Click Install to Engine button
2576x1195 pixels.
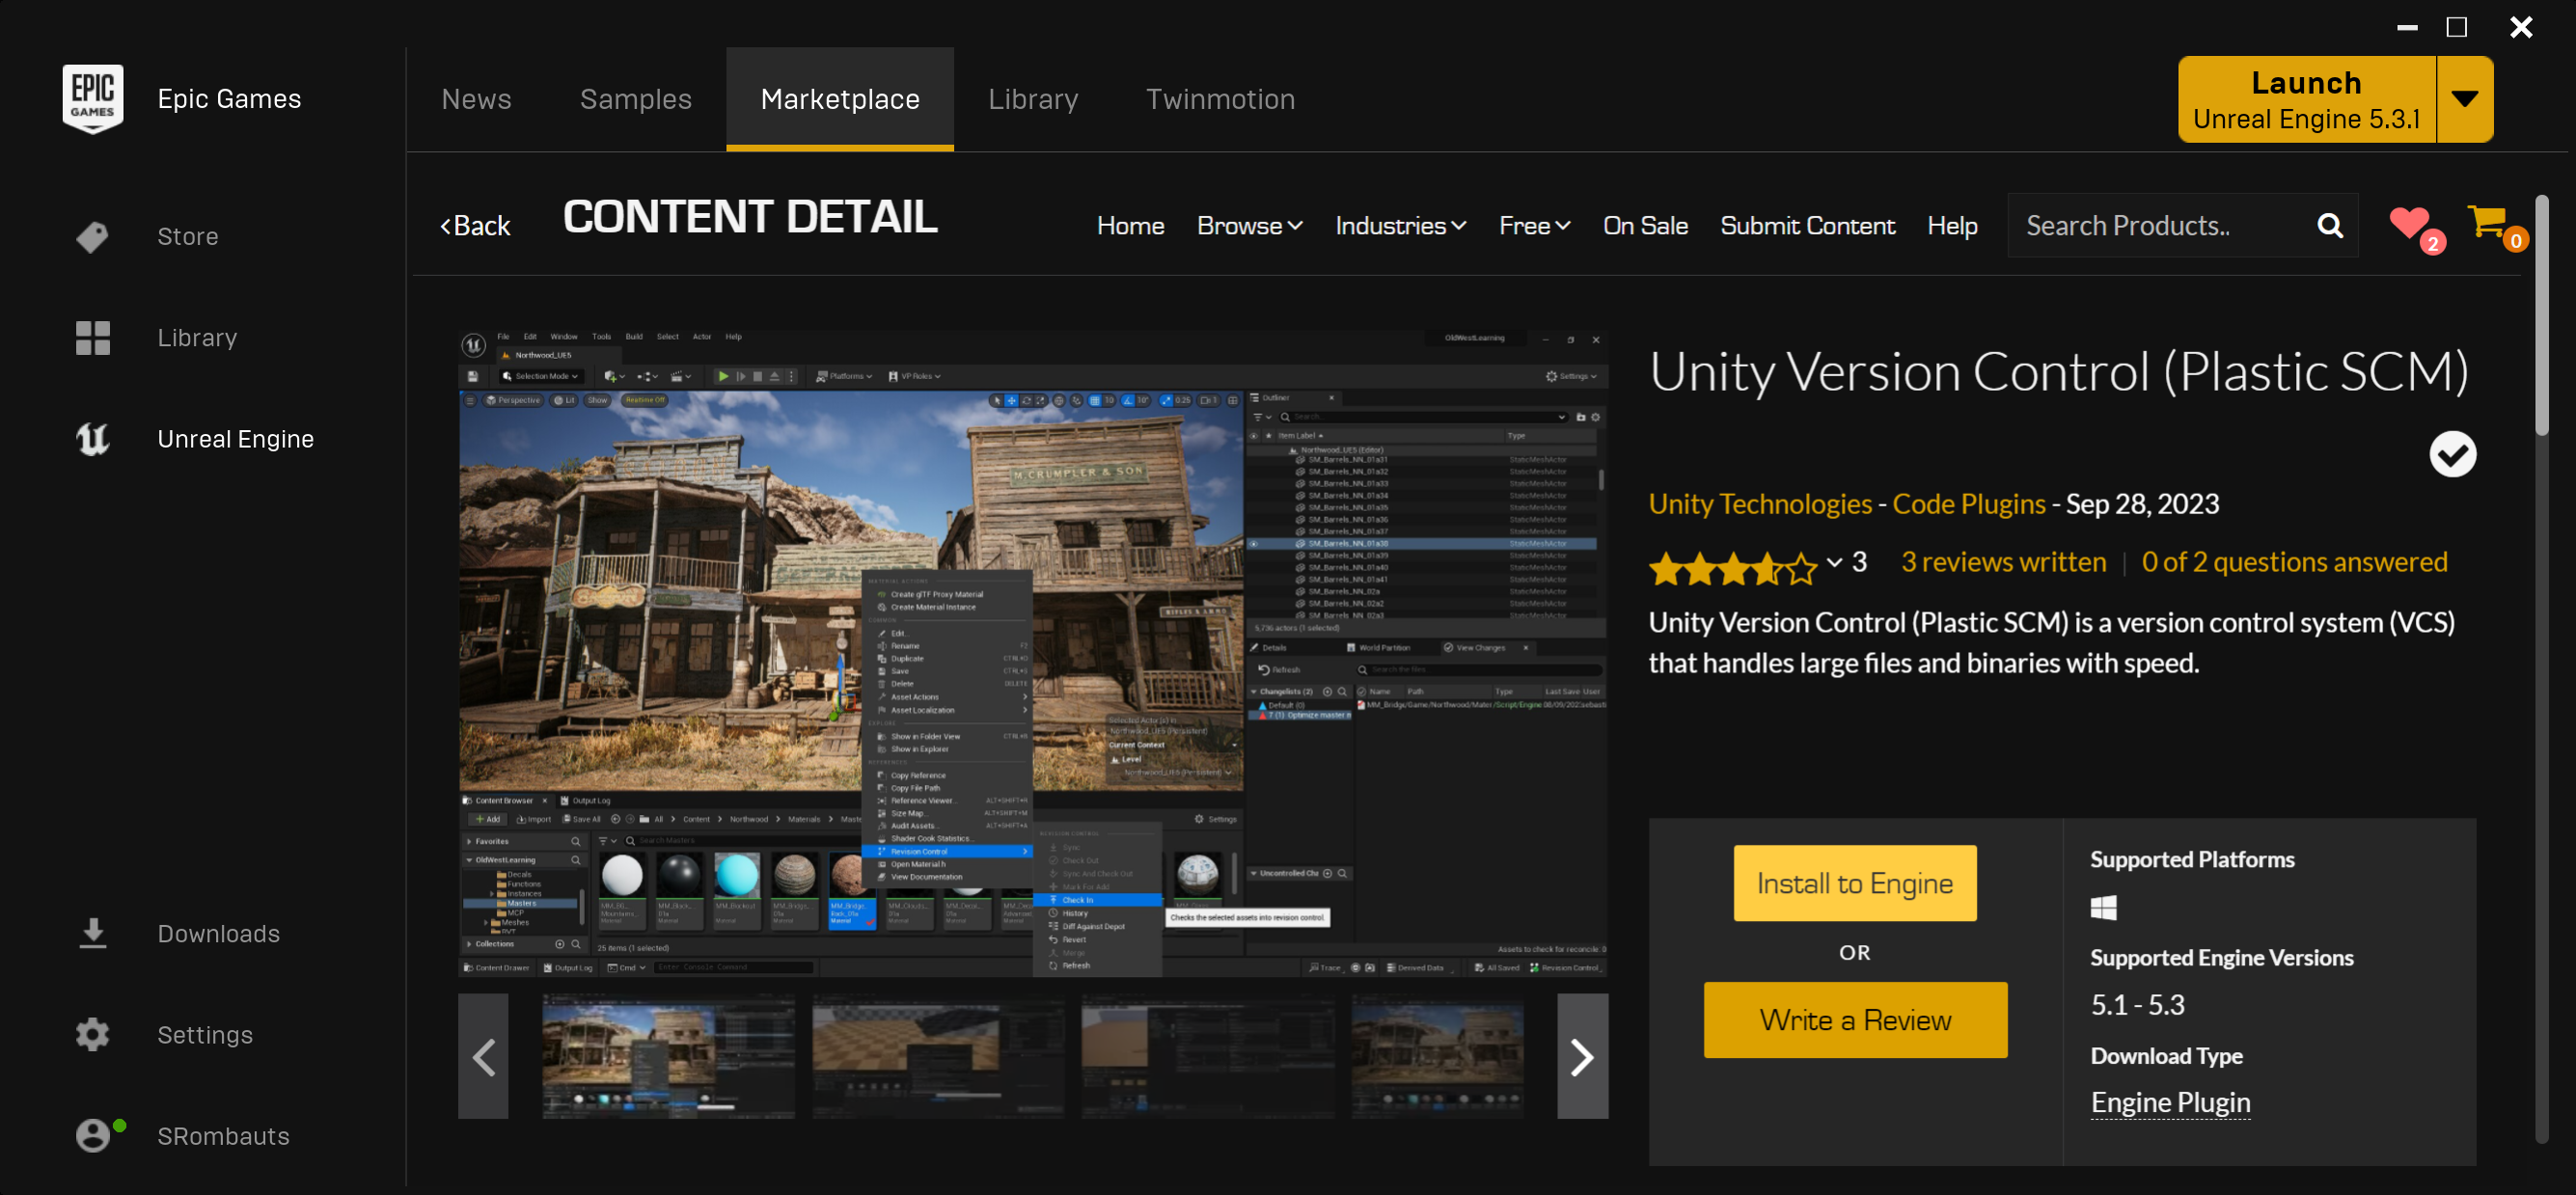coord(1854,883)
